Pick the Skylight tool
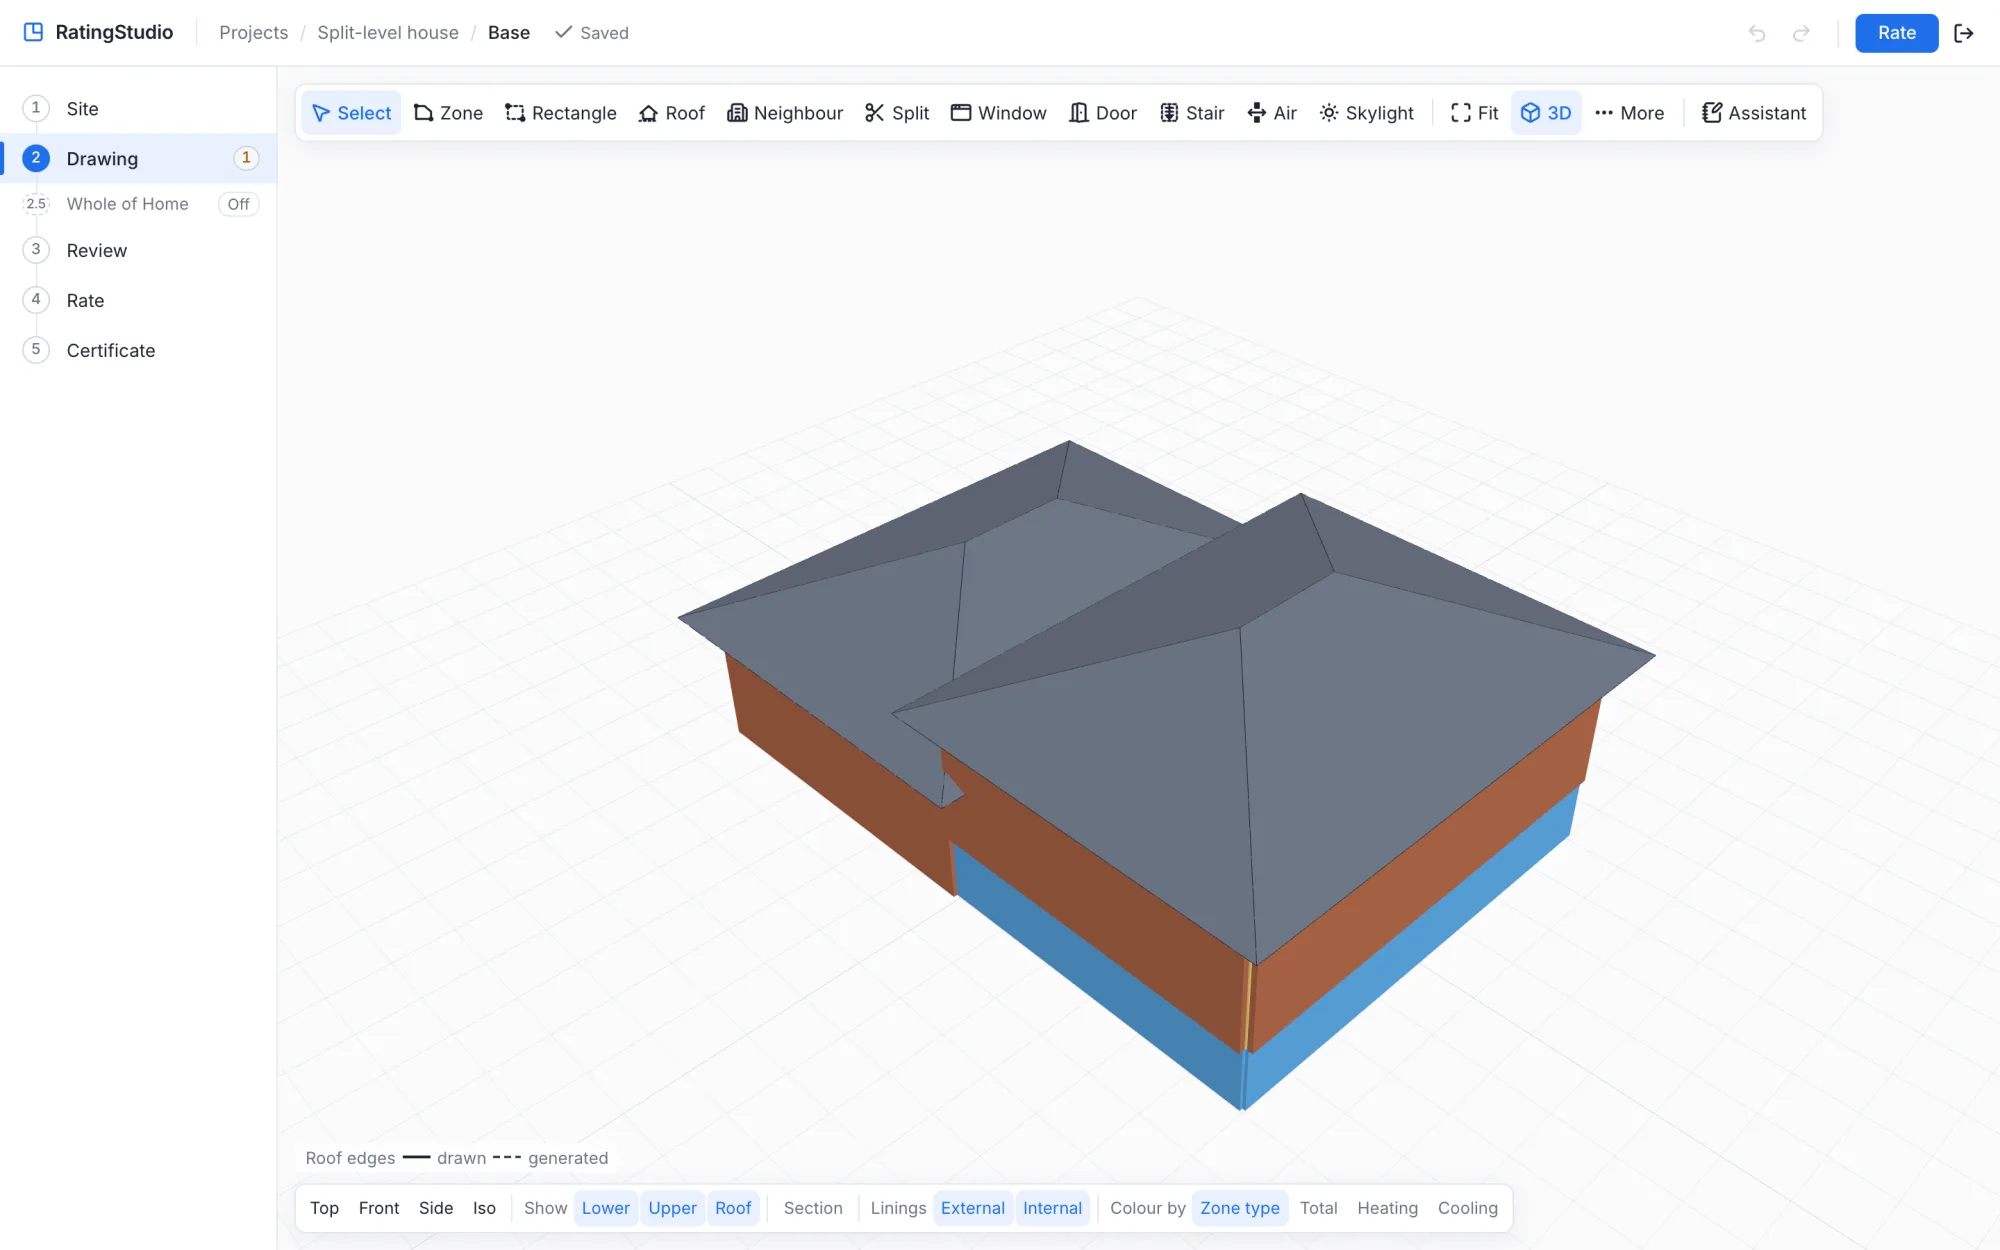 (x=1366, y=113)
